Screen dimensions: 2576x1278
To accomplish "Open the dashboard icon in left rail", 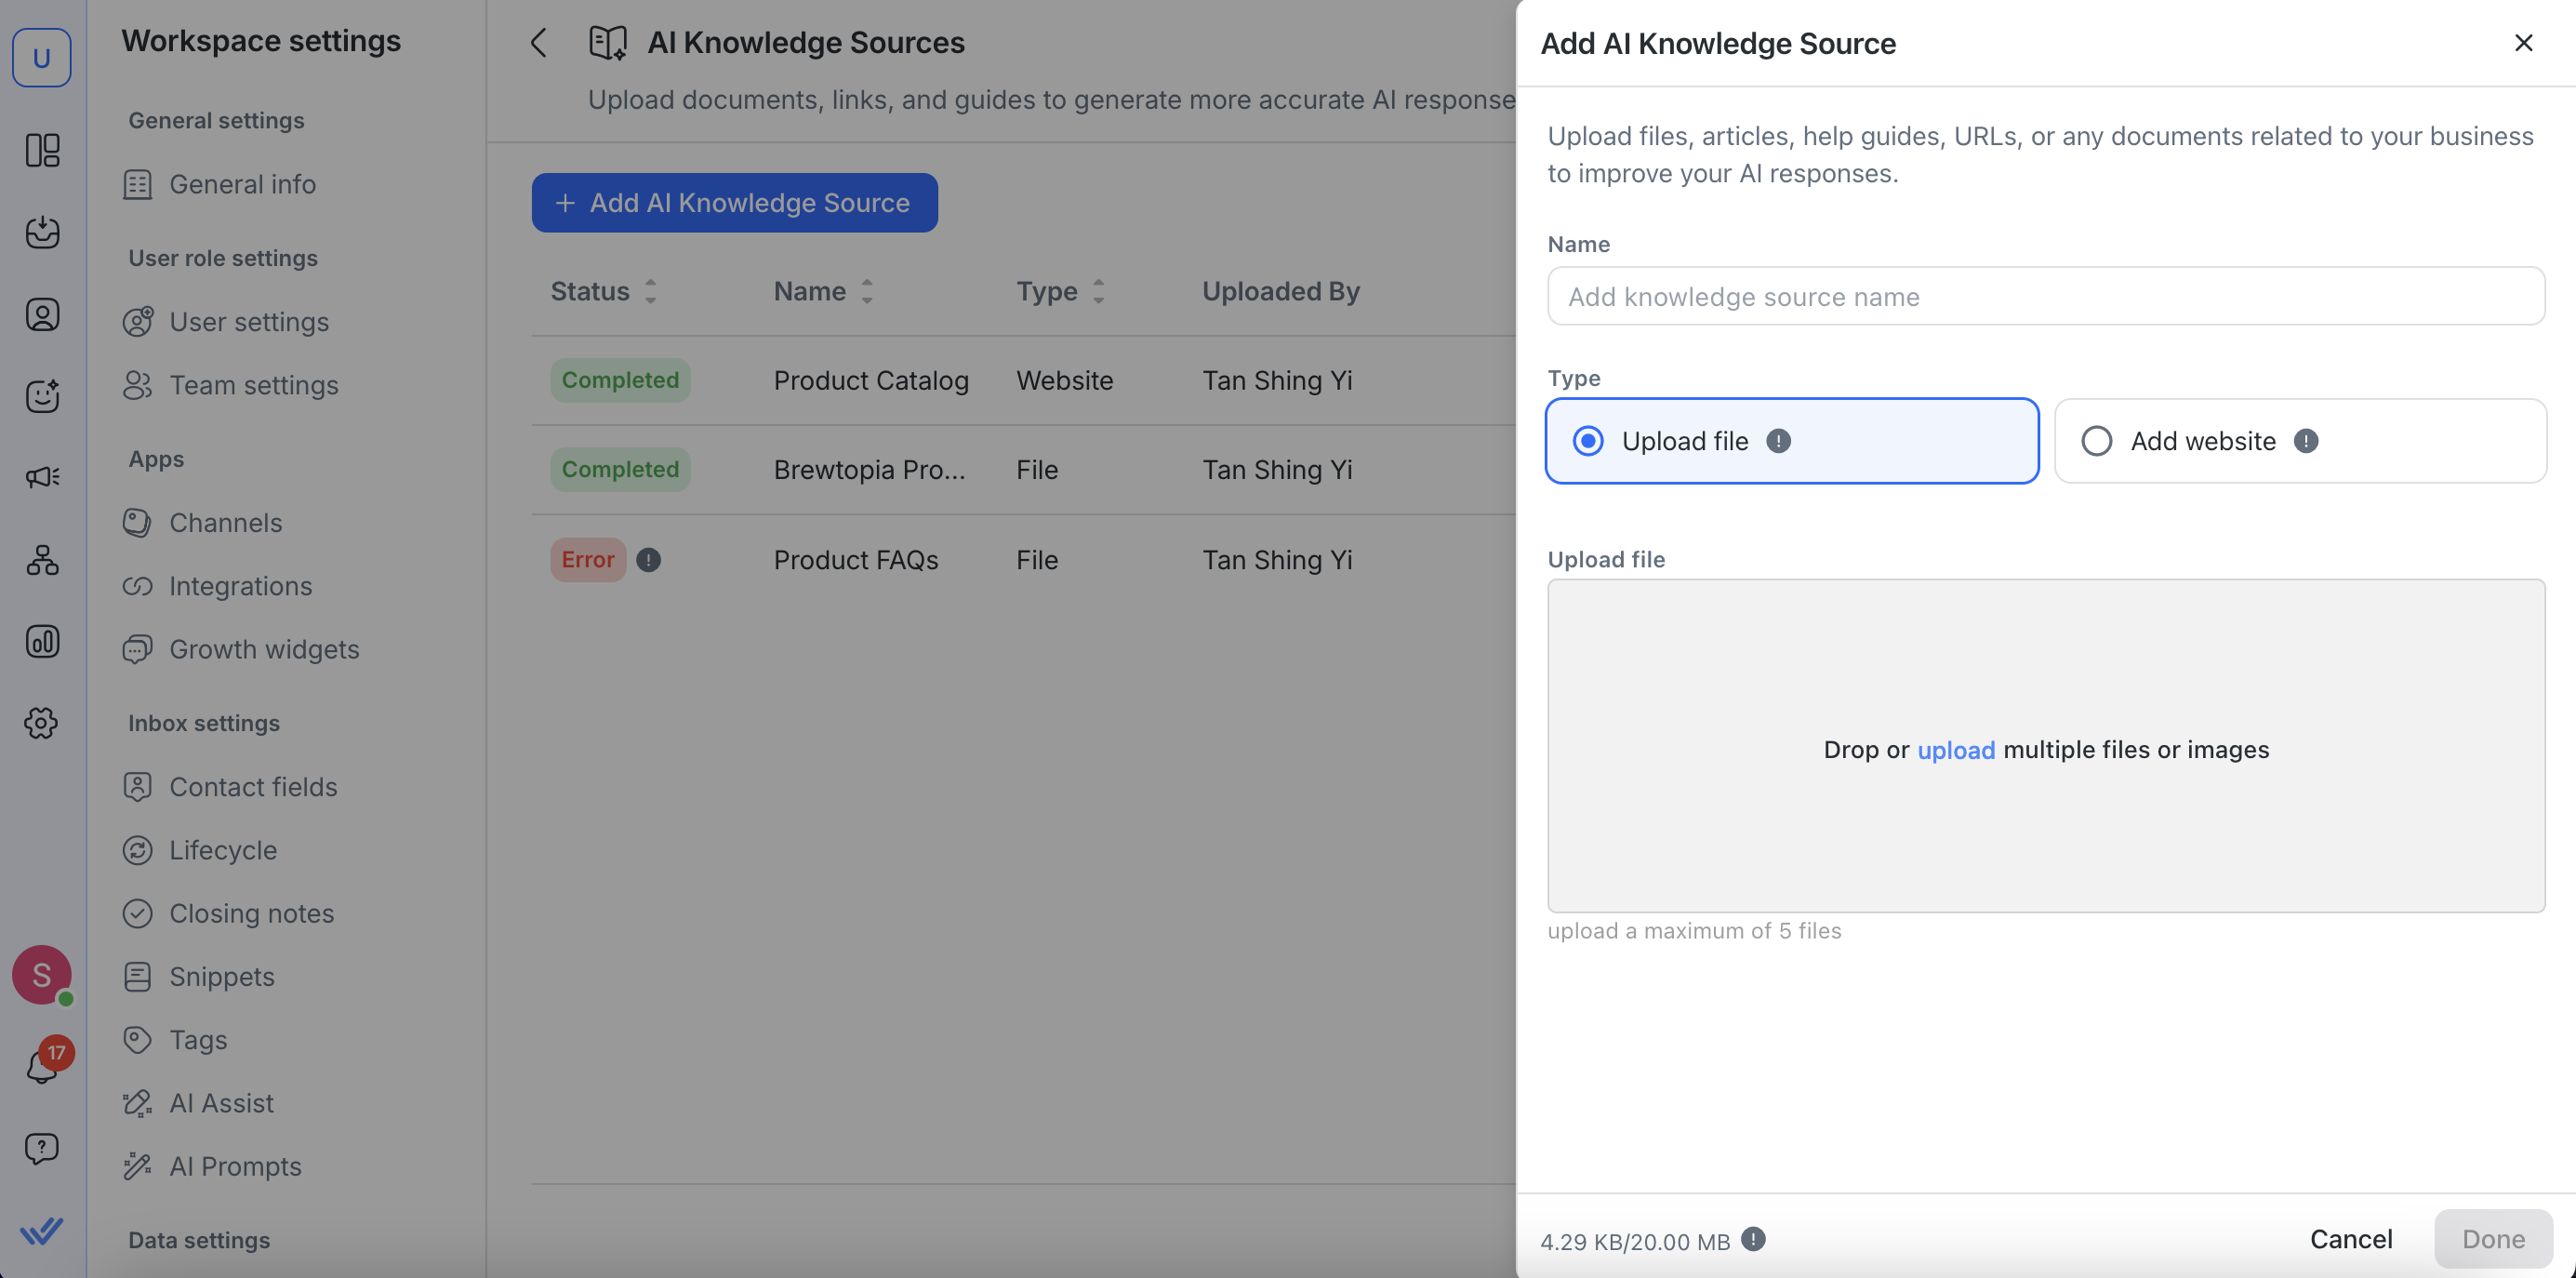I will pyautogui.click(x=42, y=150).
